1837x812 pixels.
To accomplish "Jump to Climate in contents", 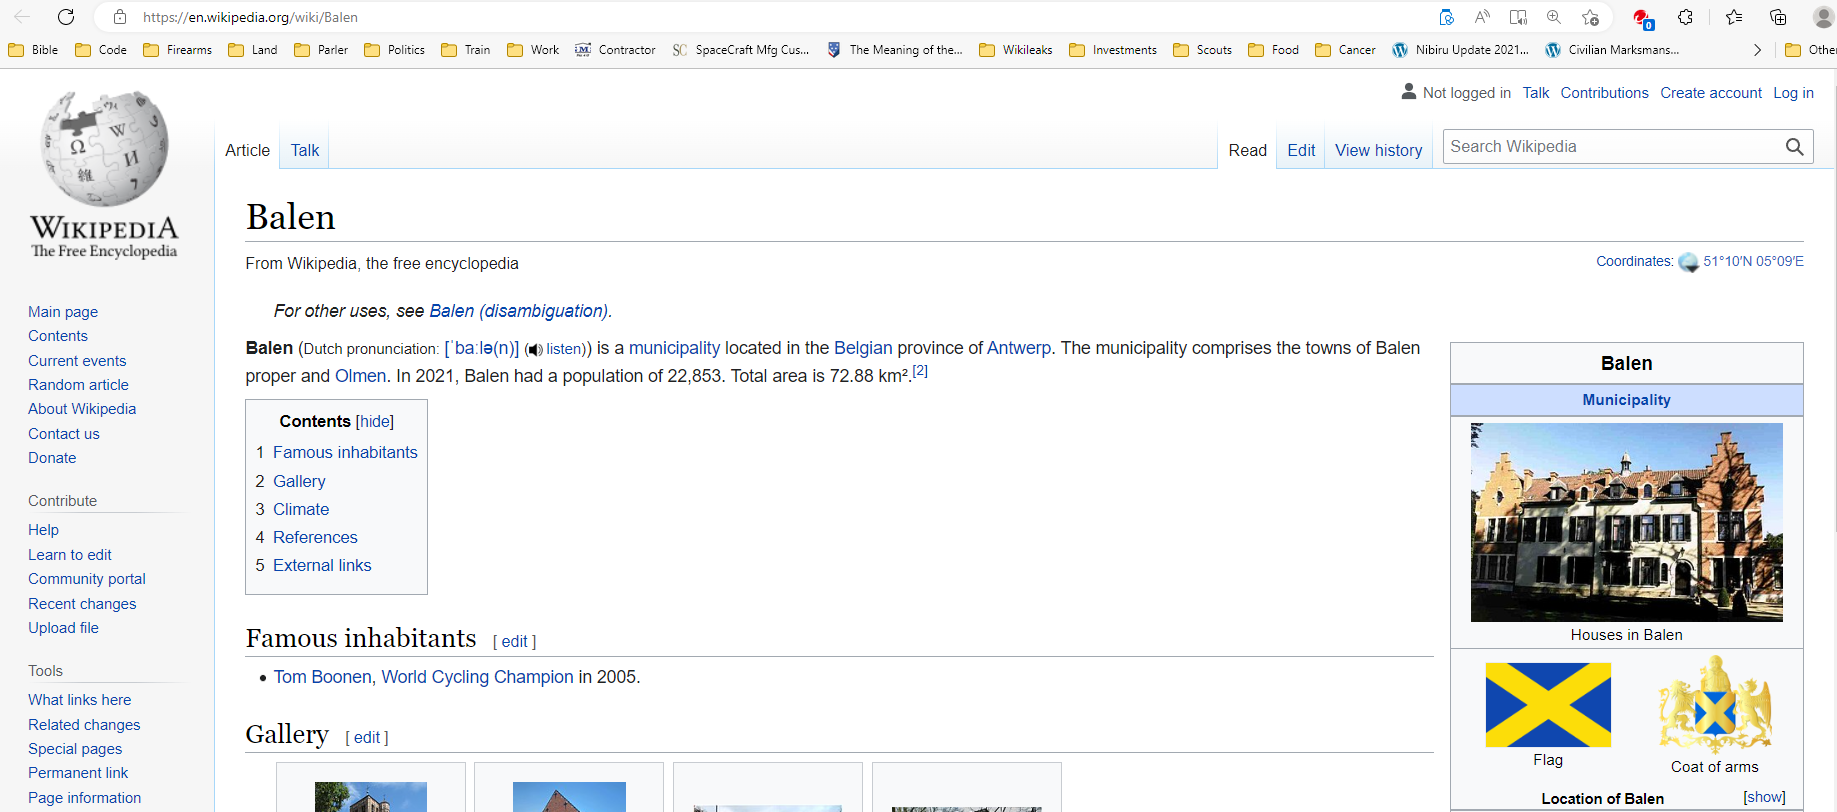I will click(301, 510).
